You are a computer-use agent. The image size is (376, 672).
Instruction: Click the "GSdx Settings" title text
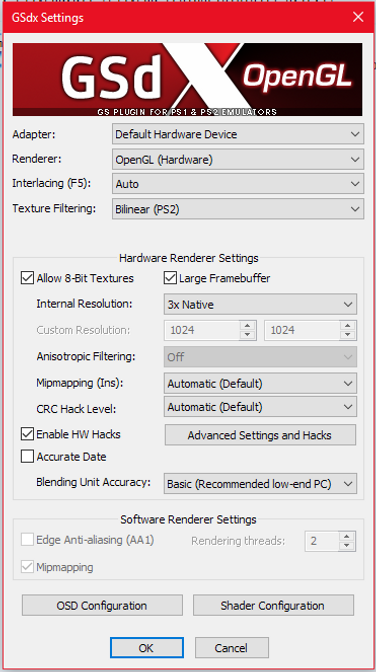point(47,18)
